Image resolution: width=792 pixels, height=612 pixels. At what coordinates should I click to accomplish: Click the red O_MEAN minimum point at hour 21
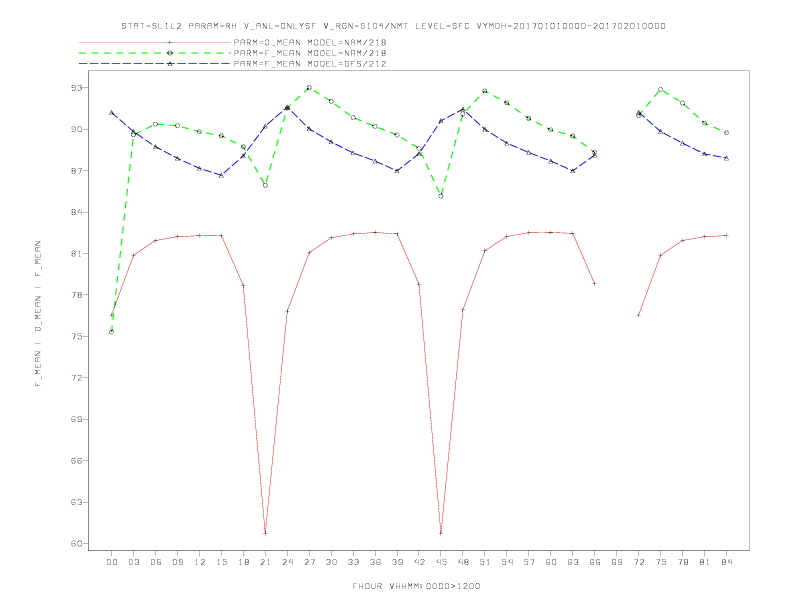265,533
